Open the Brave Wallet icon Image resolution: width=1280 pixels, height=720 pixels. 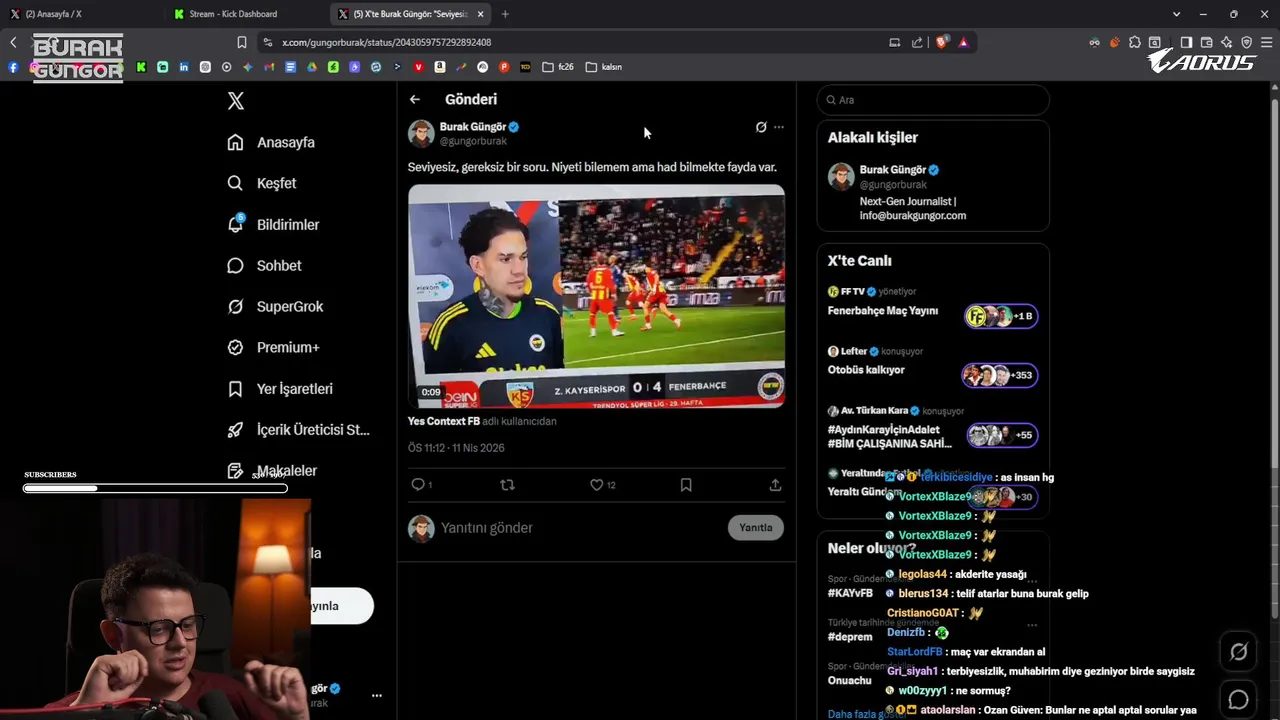[x=1206, y=42]
